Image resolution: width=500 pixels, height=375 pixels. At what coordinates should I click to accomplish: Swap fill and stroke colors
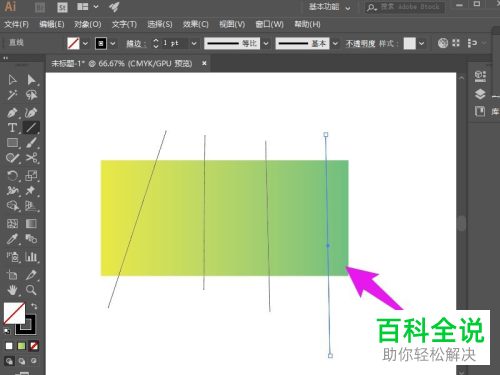pos(34,306)
